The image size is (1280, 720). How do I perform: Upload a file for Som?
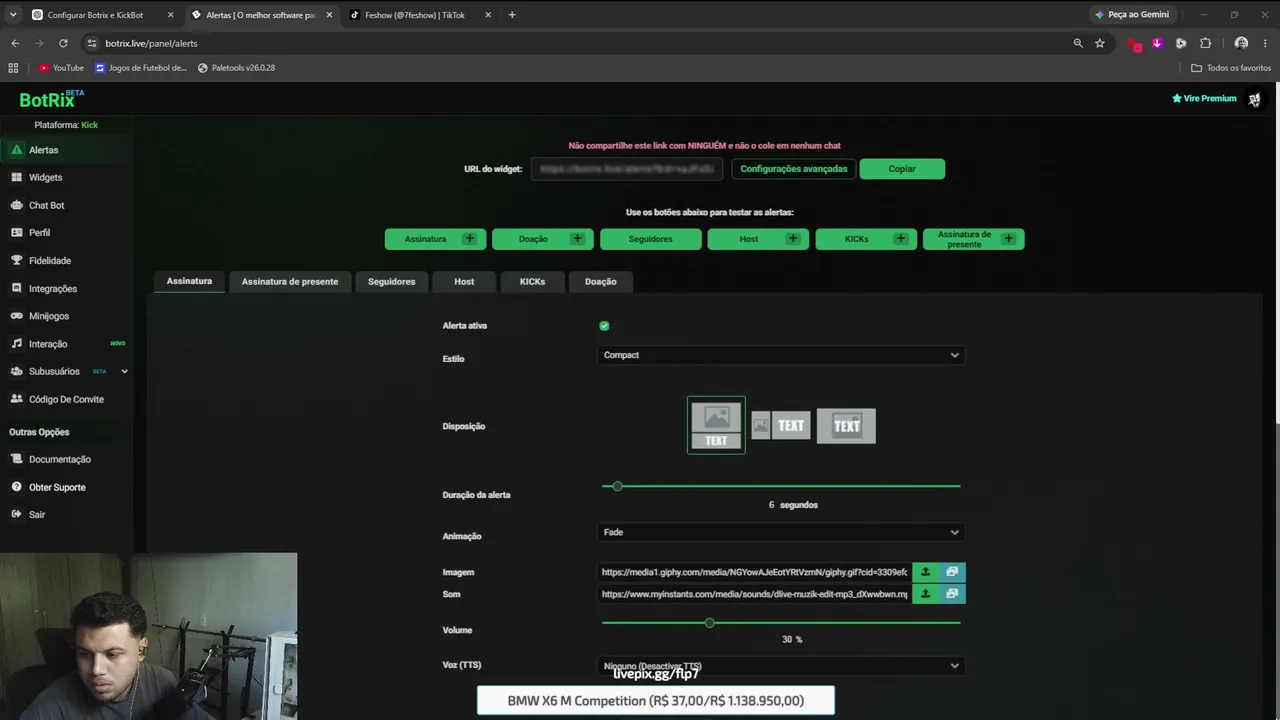coord(925,594)
